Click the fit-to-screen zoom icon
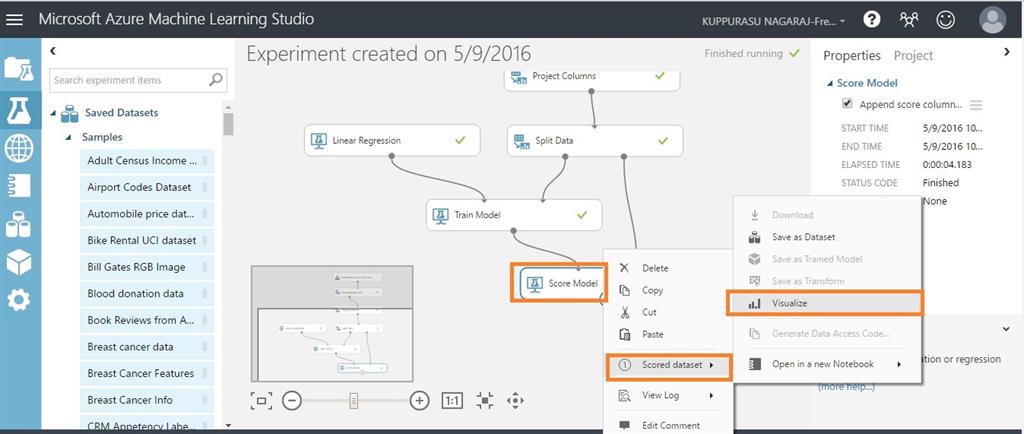The height and width of the screenshot is (434, 1024). [261, 401]
